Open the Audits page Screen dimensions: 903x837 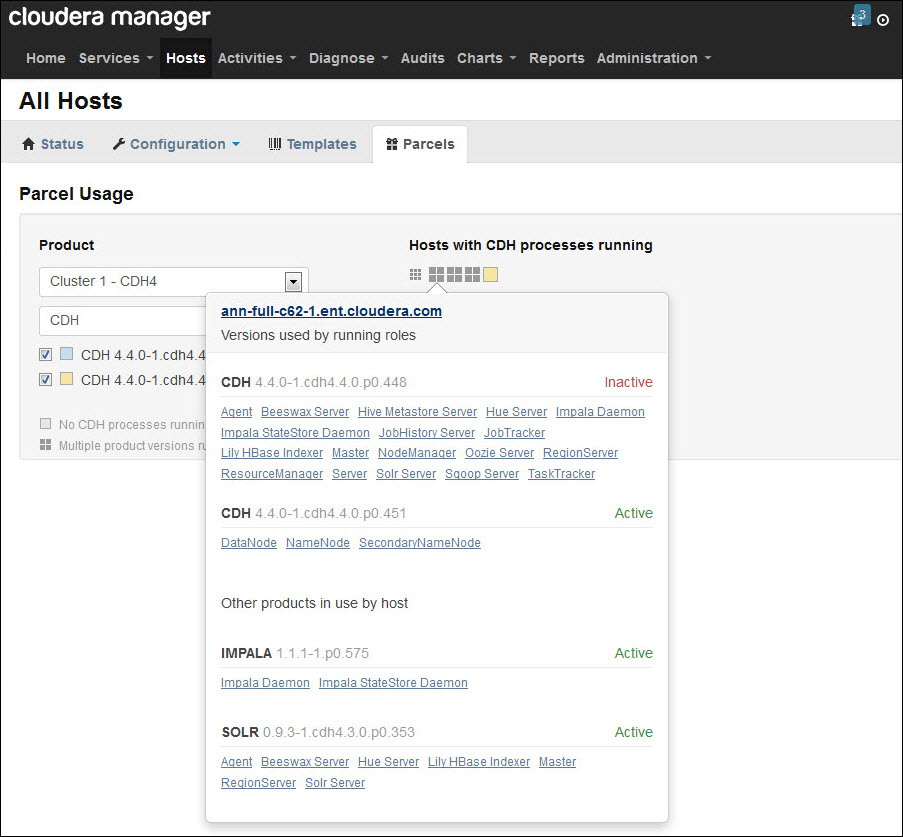click(423, 58)
